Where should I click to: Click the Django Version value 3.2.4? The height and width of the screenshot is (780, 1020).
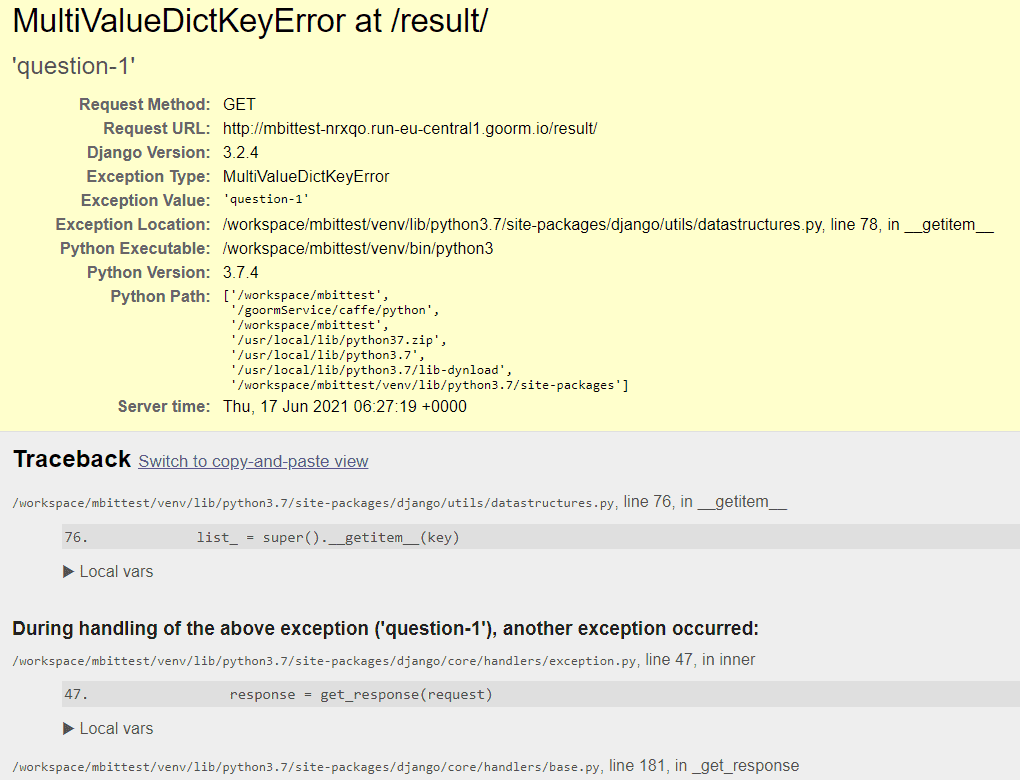tap(242, 152)
